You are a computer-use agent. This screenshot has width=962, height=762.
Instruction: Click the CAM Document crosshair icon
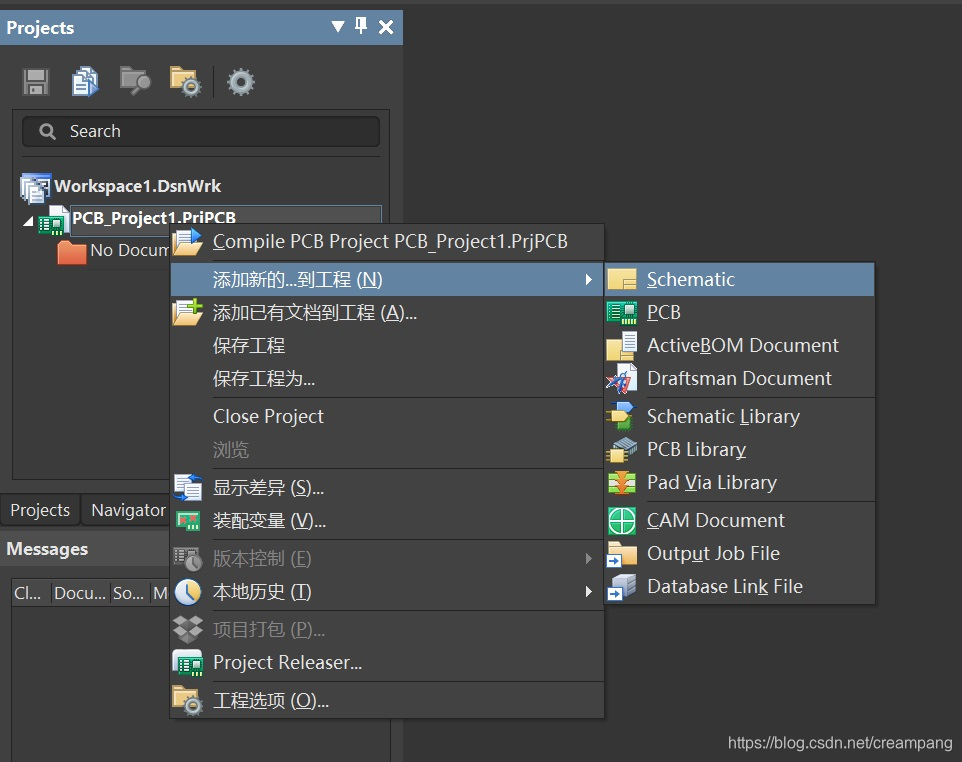pyautogui.click(x=621, y=521)
